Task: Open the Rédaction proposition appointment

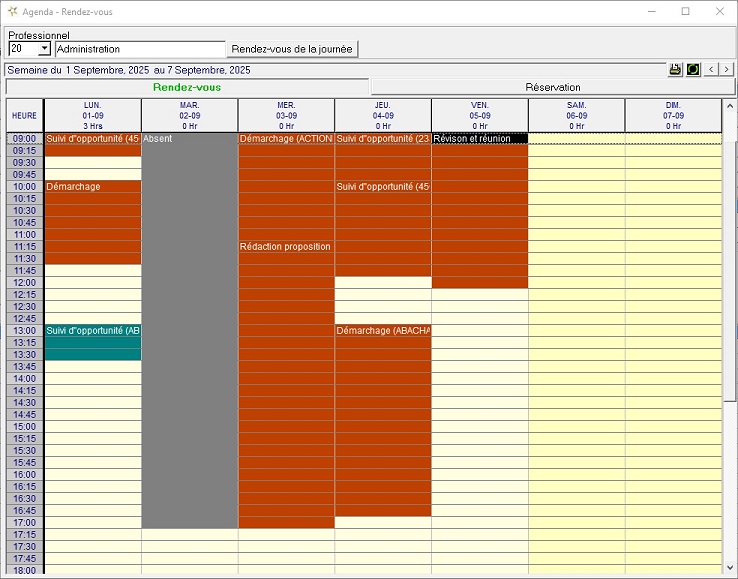Action: coord(285,247)
